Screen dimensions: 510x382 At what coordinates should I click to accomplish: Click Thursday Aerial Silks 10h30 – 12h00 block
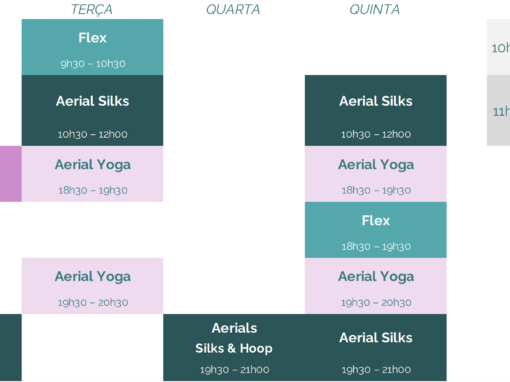pos(376,110)
